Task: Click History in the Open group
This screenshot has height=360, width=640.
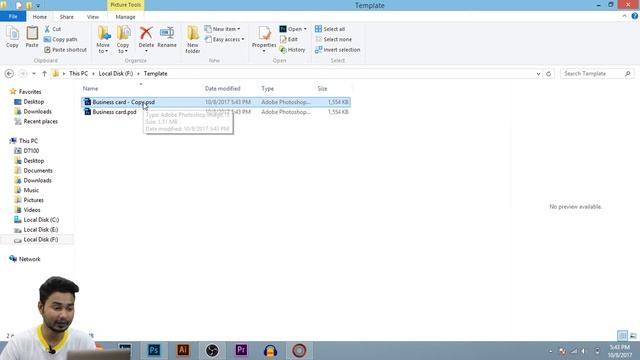Action: click(x=292, y=49)
